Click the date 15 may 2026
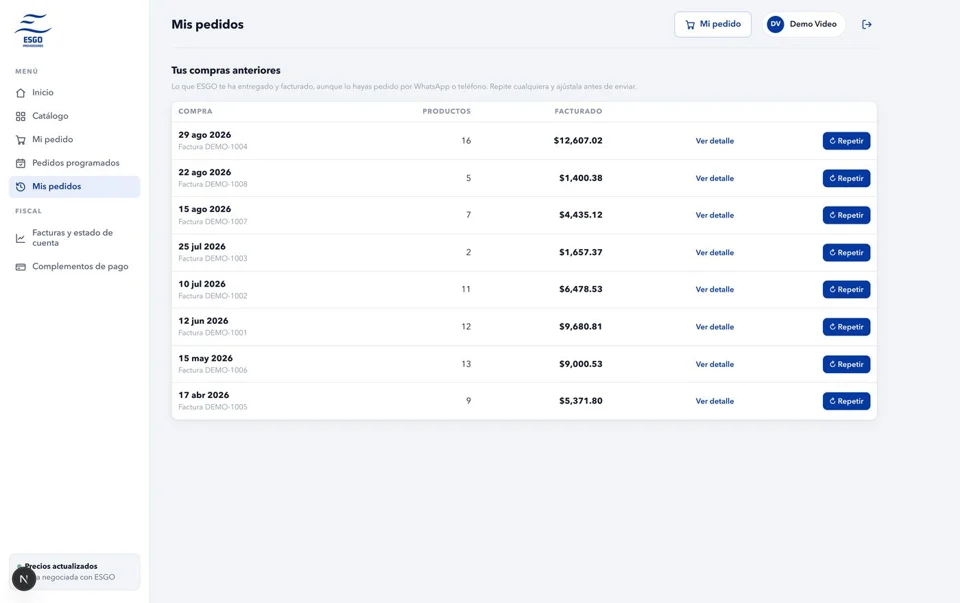Screen dimensions: 960x603 tap(205, 359)
